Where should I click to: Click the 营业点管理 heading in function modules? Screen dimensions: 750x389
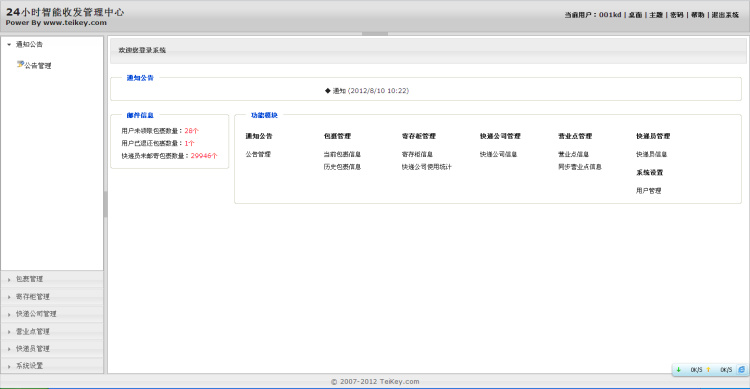click(x=575, y=136)
